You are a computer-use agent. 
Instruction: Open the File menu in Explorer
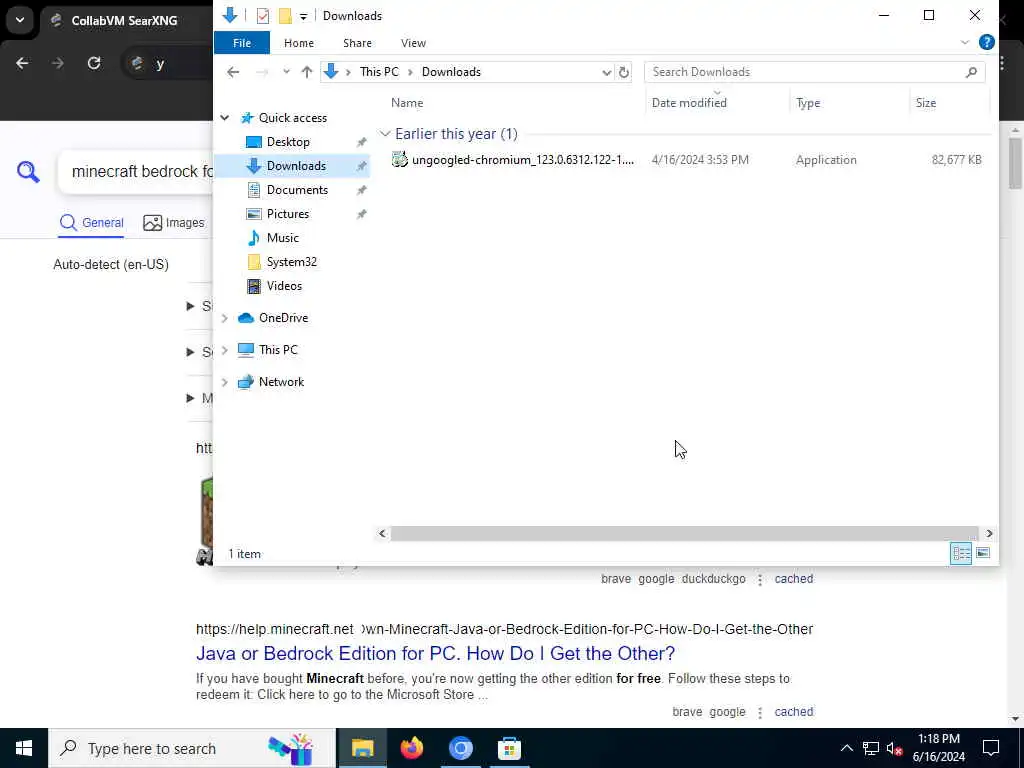pyautogui.click(x=242, y=43)
